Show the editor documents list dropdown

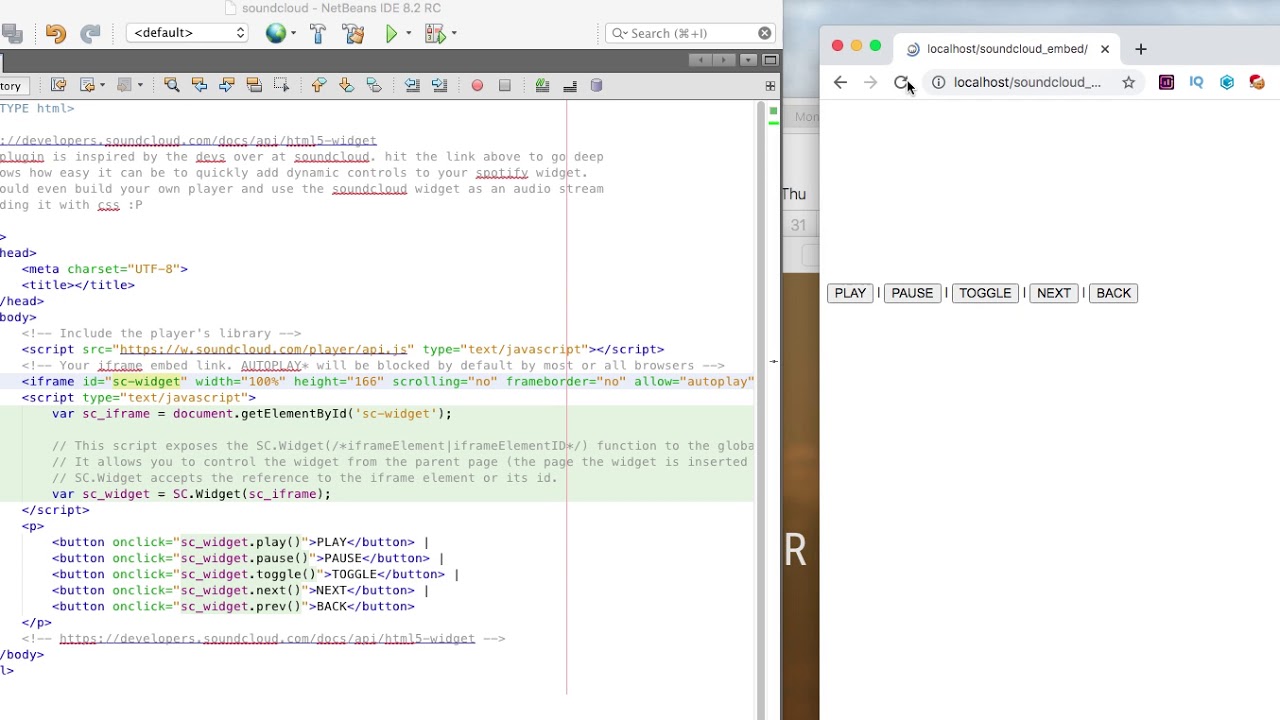[x=747, y=60]
